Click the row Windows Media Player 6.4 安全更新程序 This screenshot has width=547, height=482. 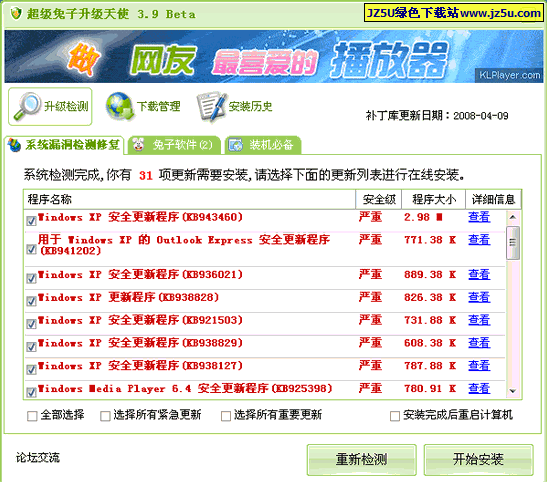264,389
